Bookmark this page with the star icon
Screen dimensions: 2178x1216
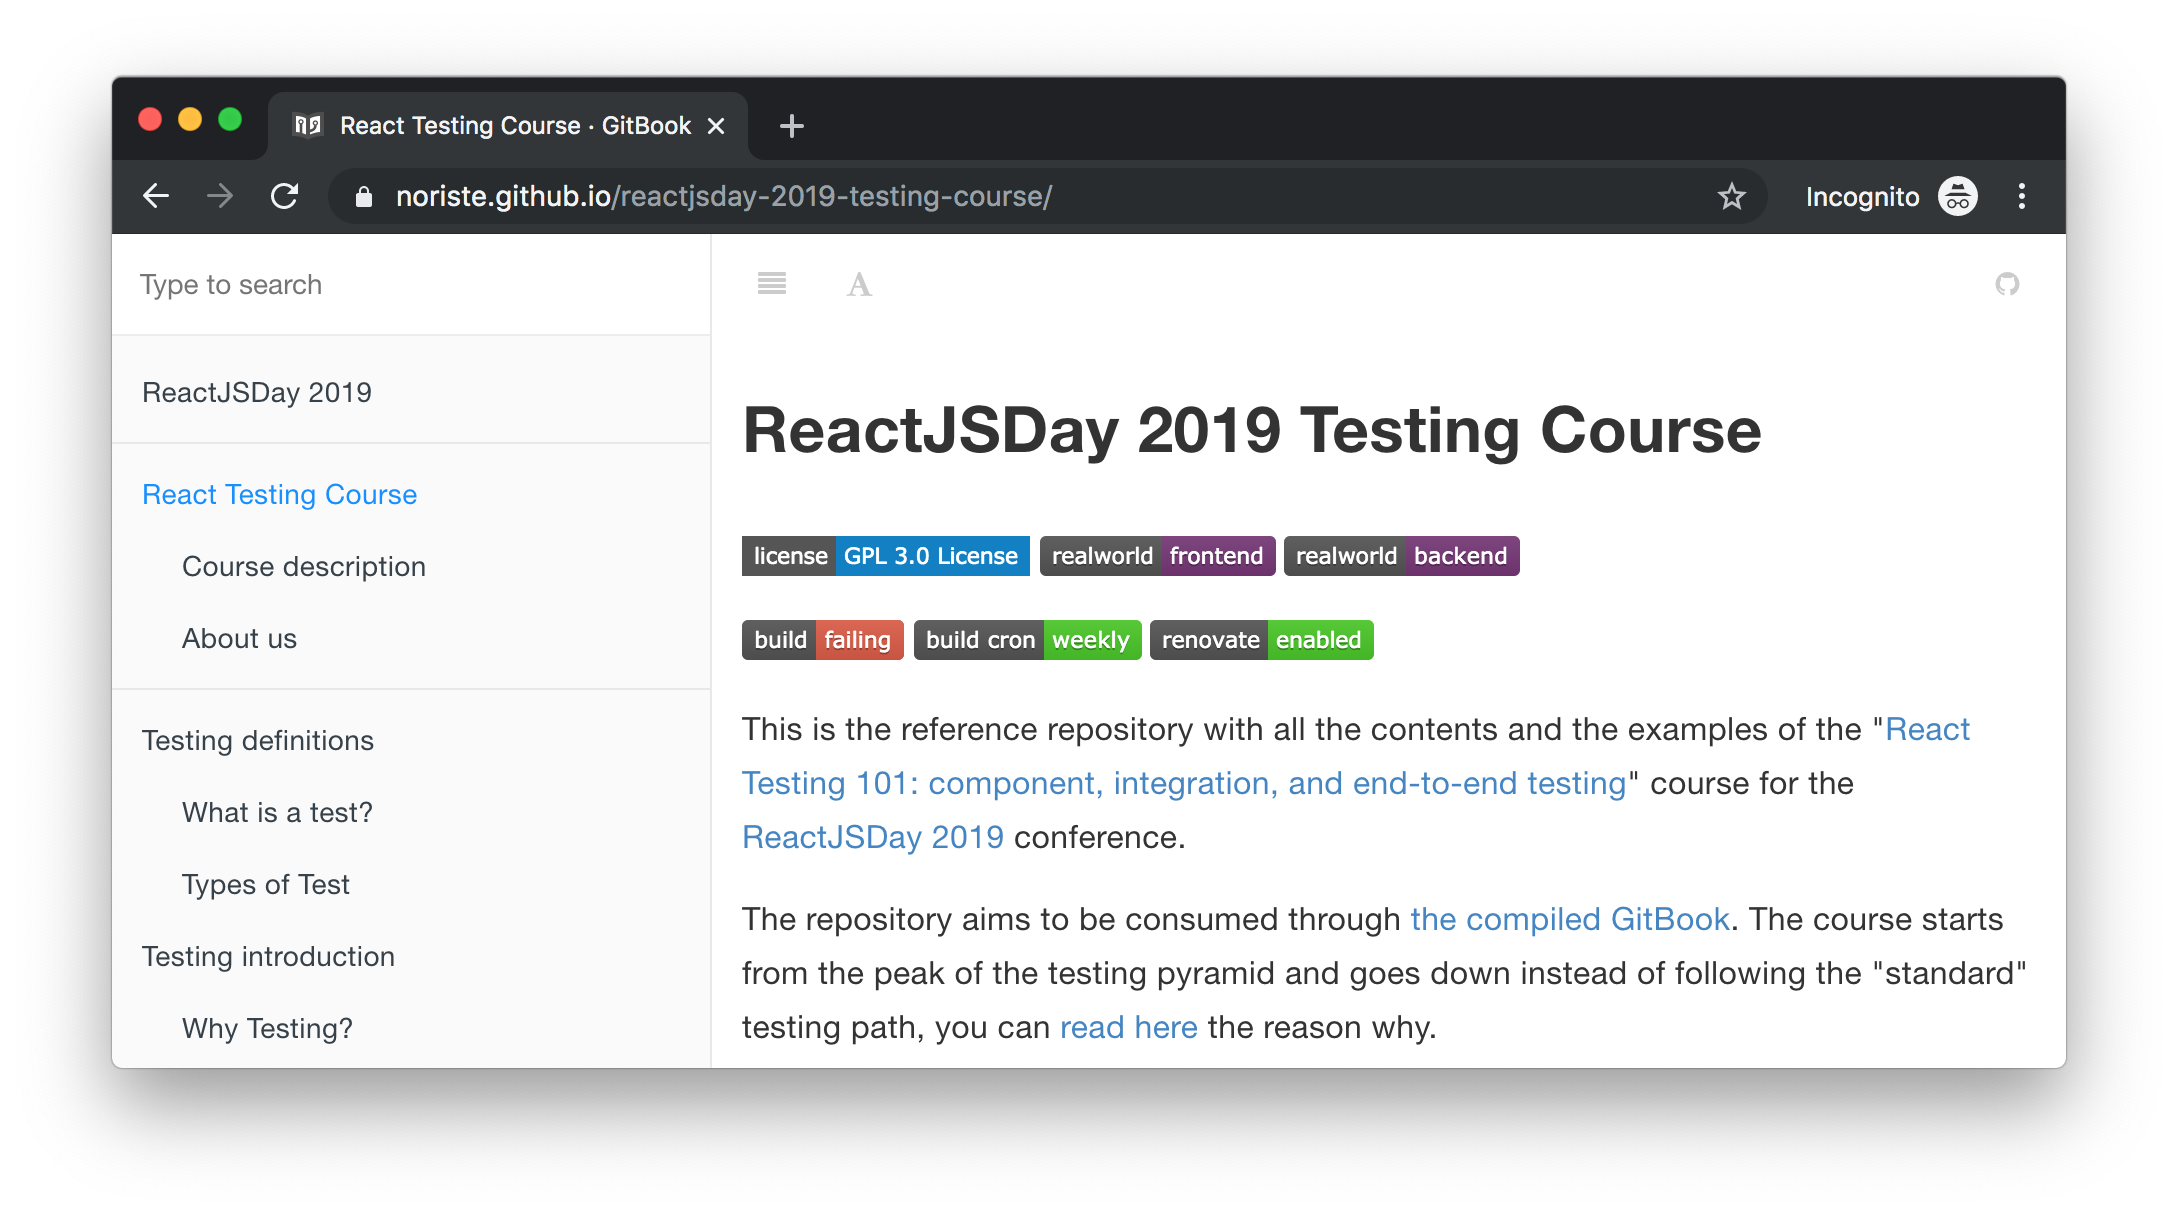1731,196
